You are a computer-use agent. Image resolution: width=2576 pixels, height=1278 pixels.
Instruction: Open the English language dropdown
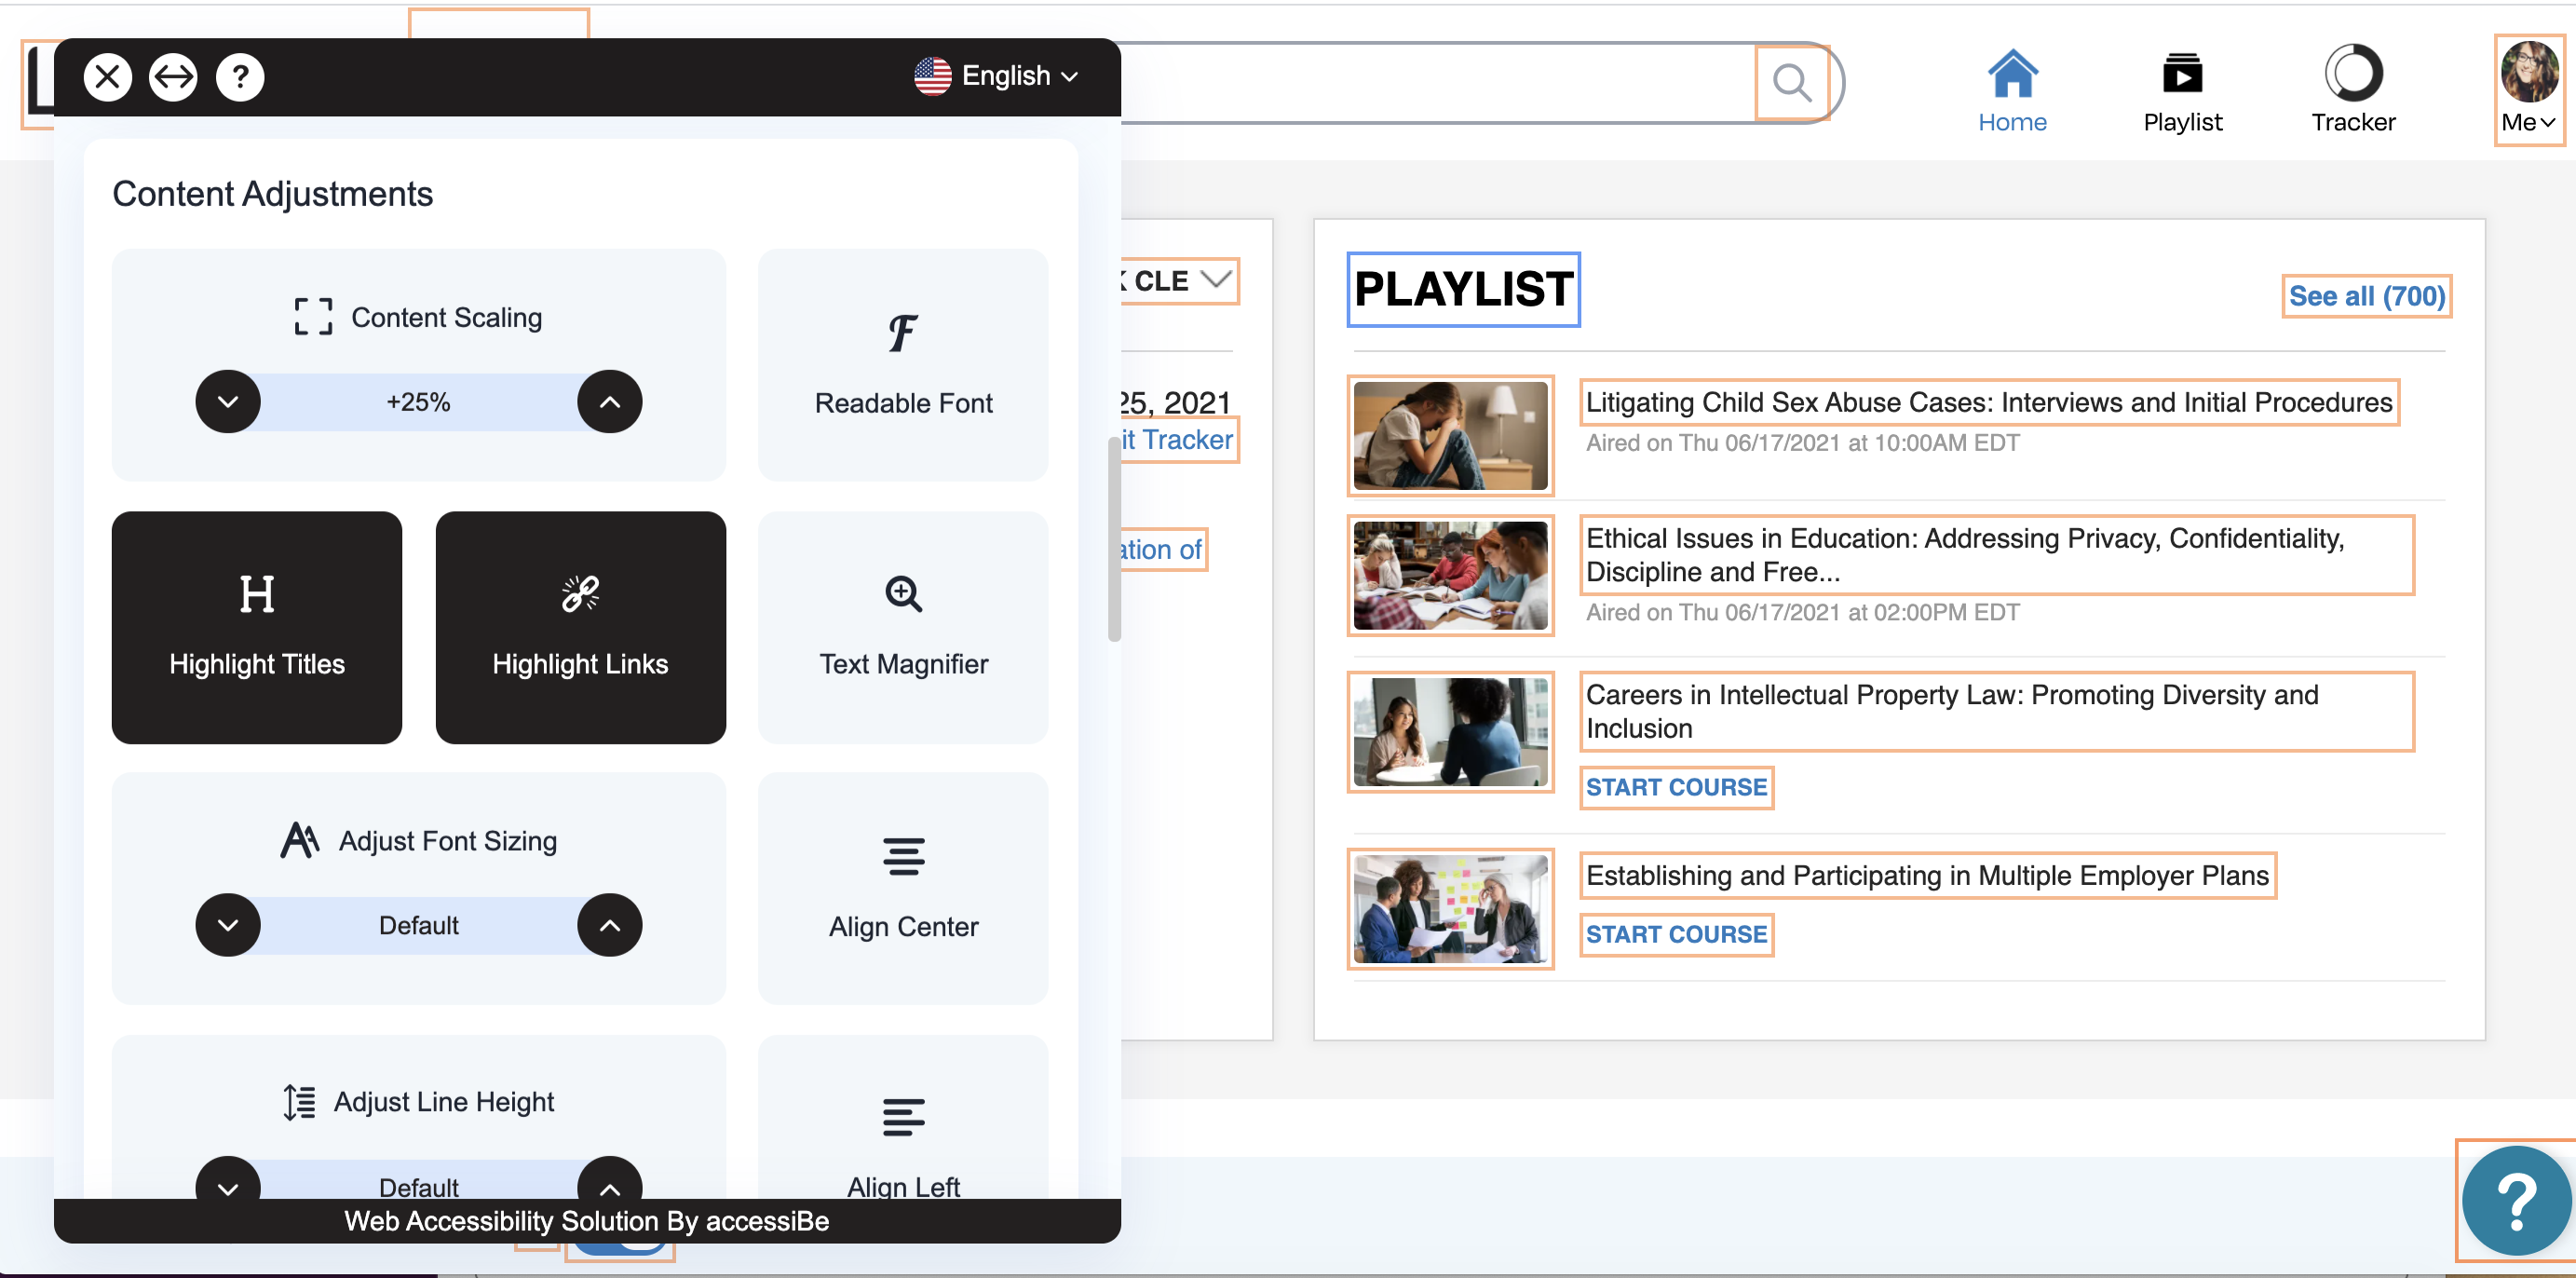click(996, 76)
